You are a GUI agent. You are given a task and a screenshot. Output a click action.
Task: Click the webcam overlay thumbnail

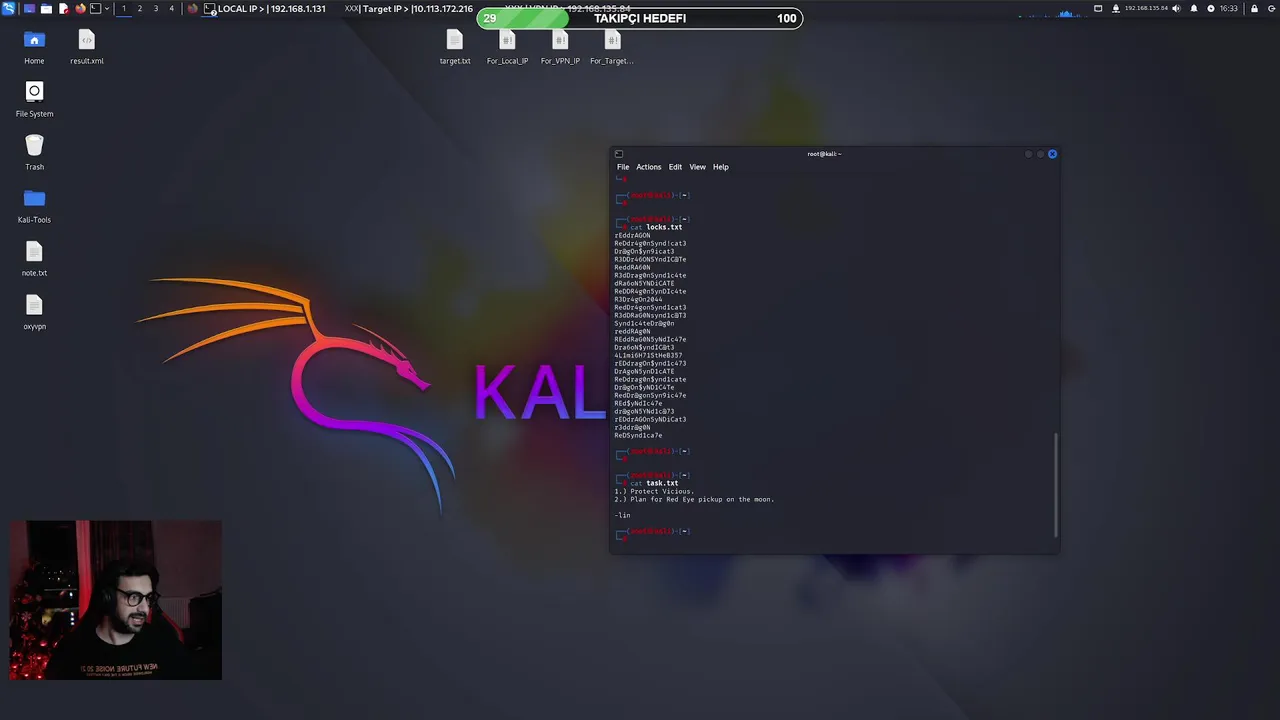(116, 600)
